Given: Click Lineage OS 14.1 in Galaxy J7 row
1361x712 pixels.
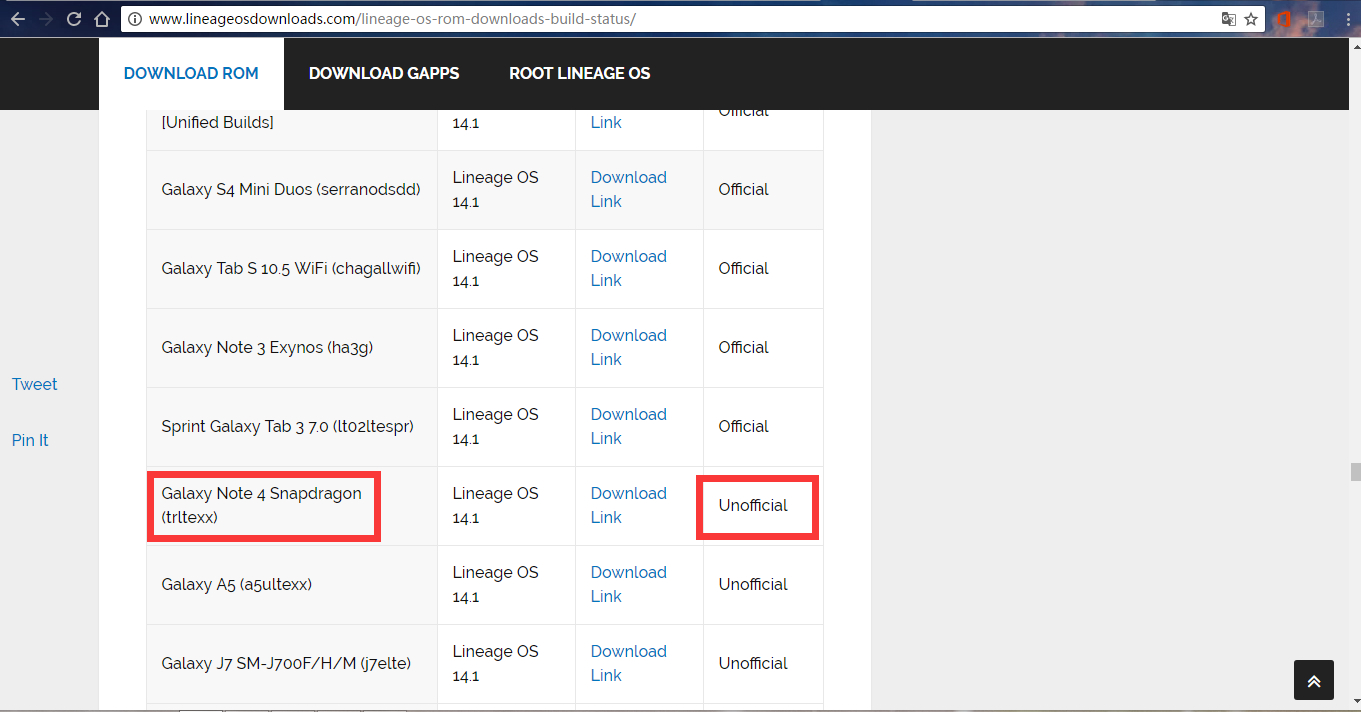Looking at the screenshot, I should pos(495,663).
